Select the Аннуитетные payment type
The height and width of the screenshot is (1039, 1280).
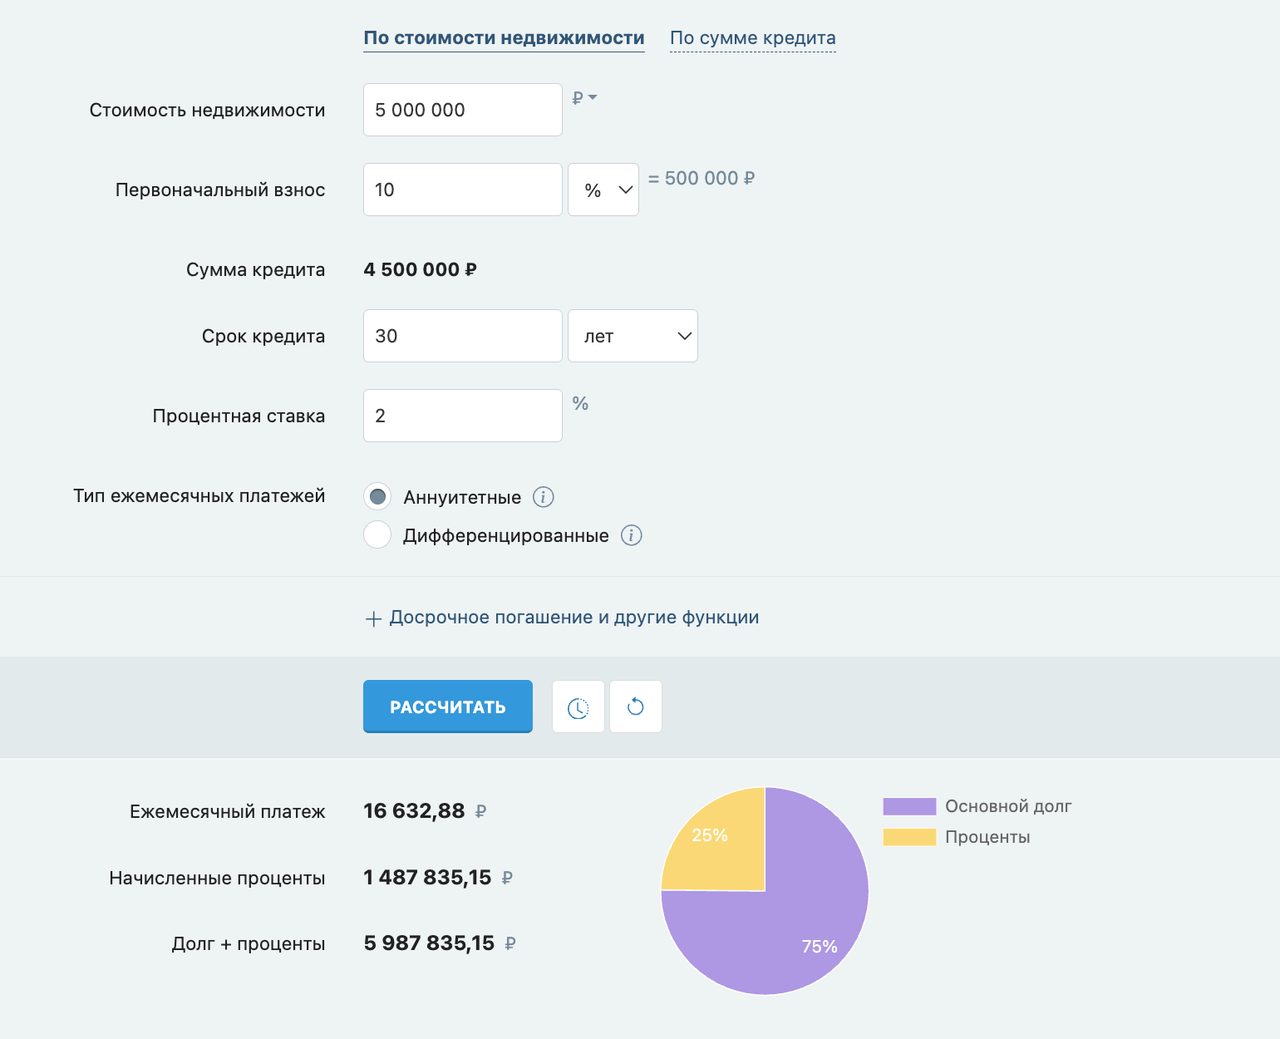[x=378, y=497]
